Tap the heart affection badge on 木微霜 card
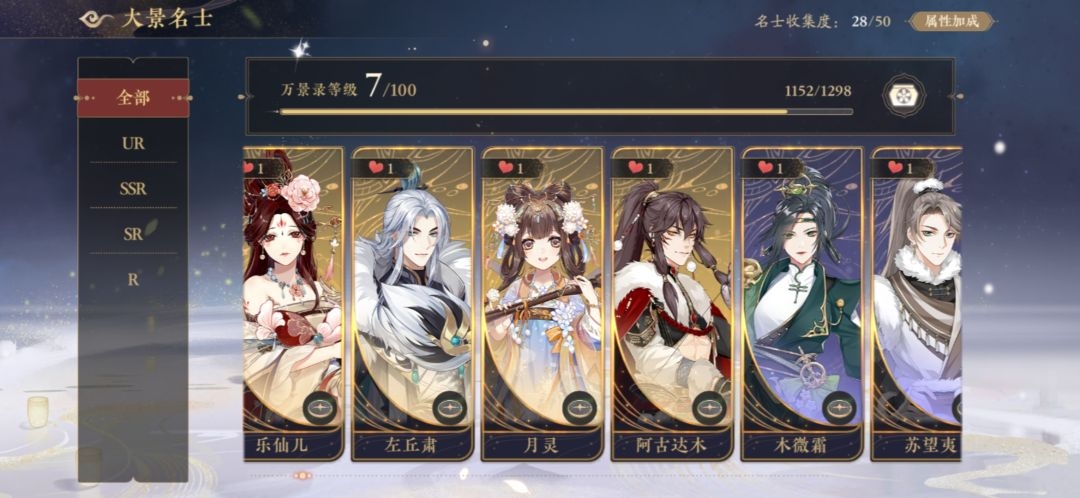1080x498 pixels. point(772,167)
